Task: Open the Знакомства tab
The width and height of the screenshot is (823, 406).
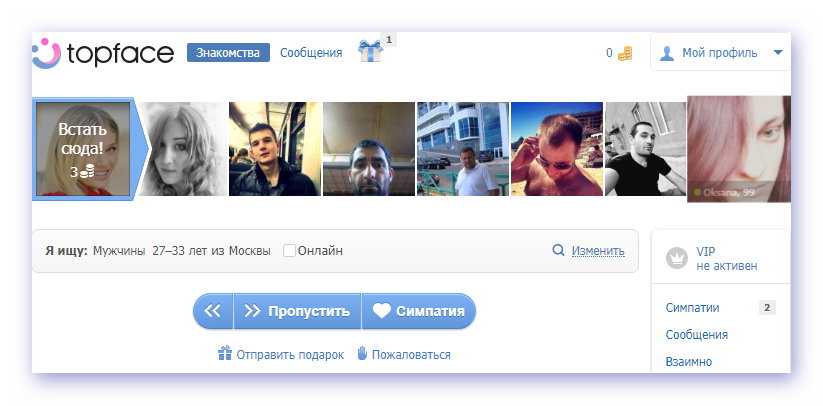Action: (228, 53)
